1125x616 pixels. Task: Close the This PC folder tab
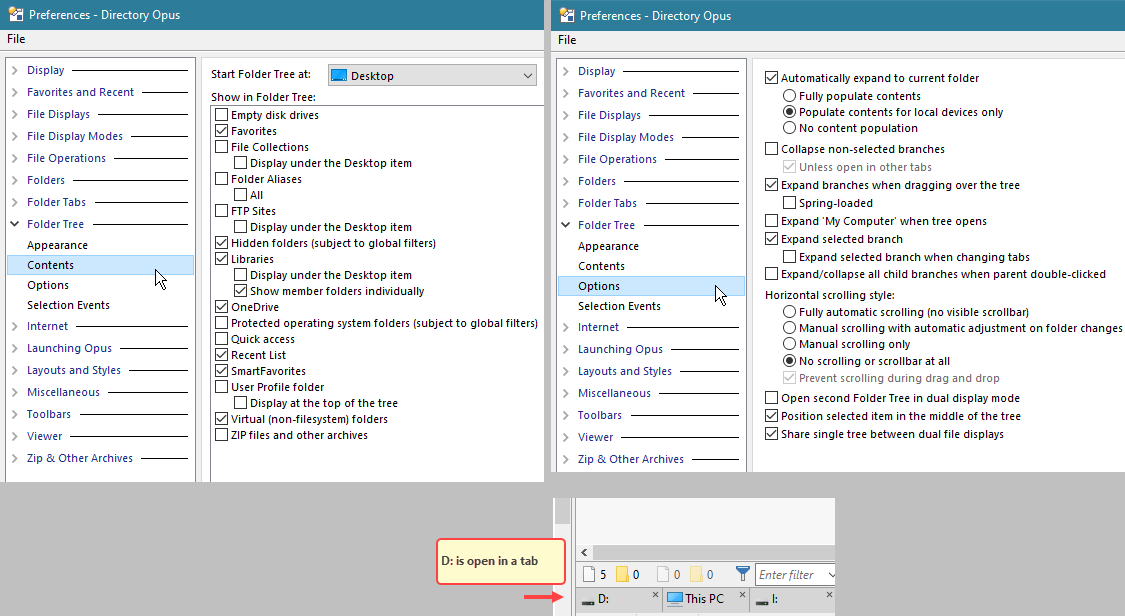742,594
